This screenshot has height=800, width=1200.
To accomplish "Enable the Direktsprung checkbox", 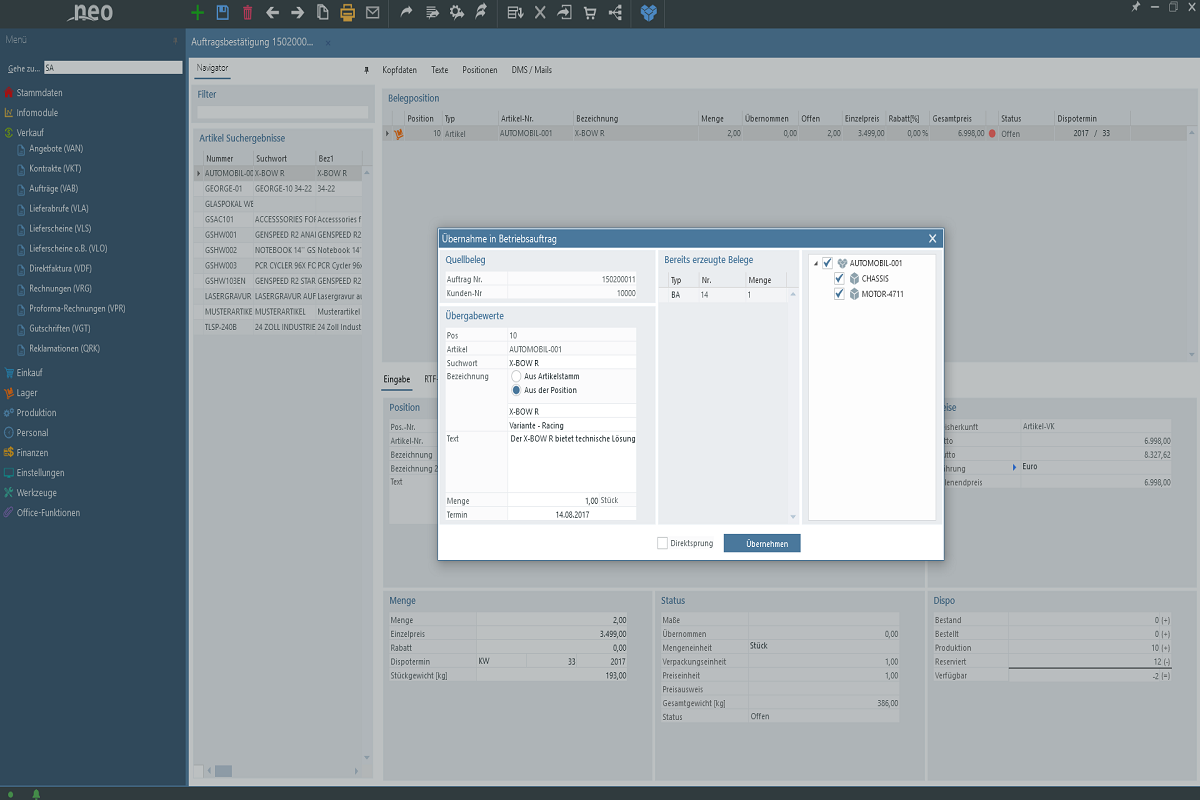I will (662, 543).
